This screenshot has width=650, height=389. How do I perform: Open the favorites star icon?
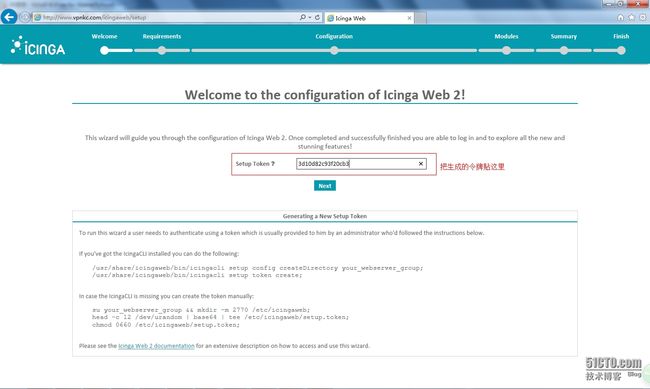pos(631,17)
